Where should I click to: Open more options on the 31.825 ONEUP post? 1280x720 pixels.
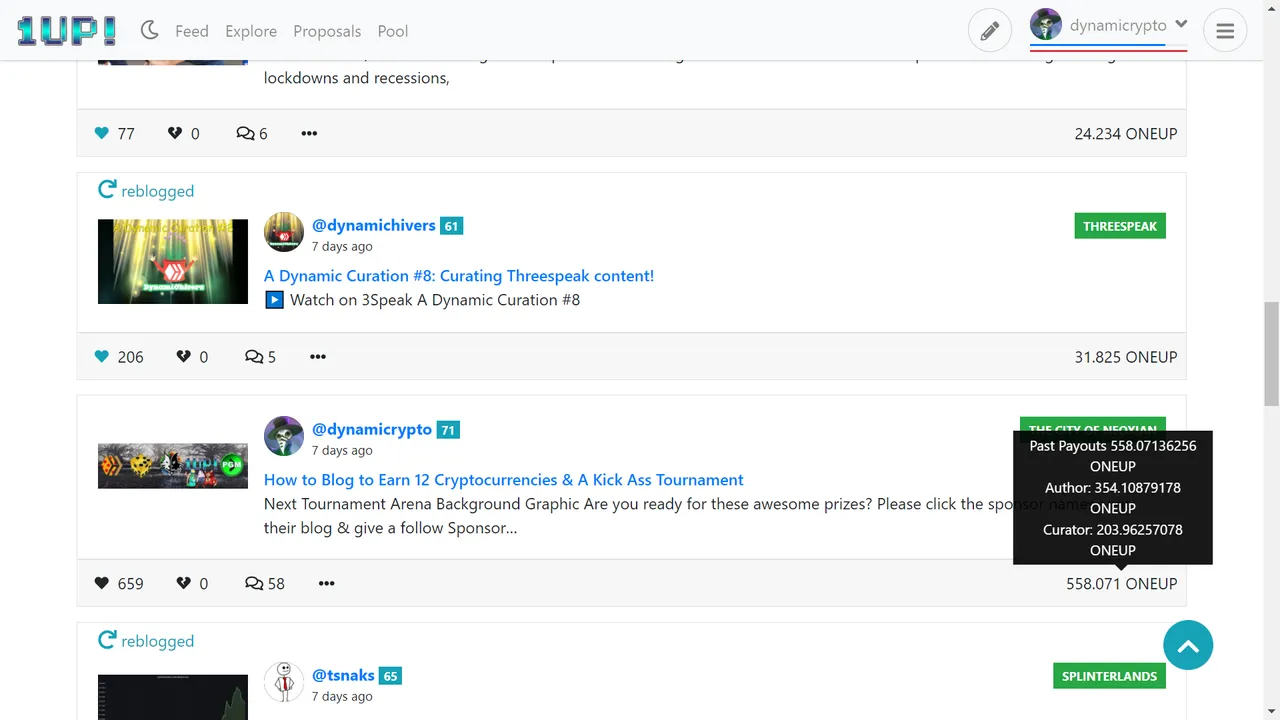coord(318,357)
